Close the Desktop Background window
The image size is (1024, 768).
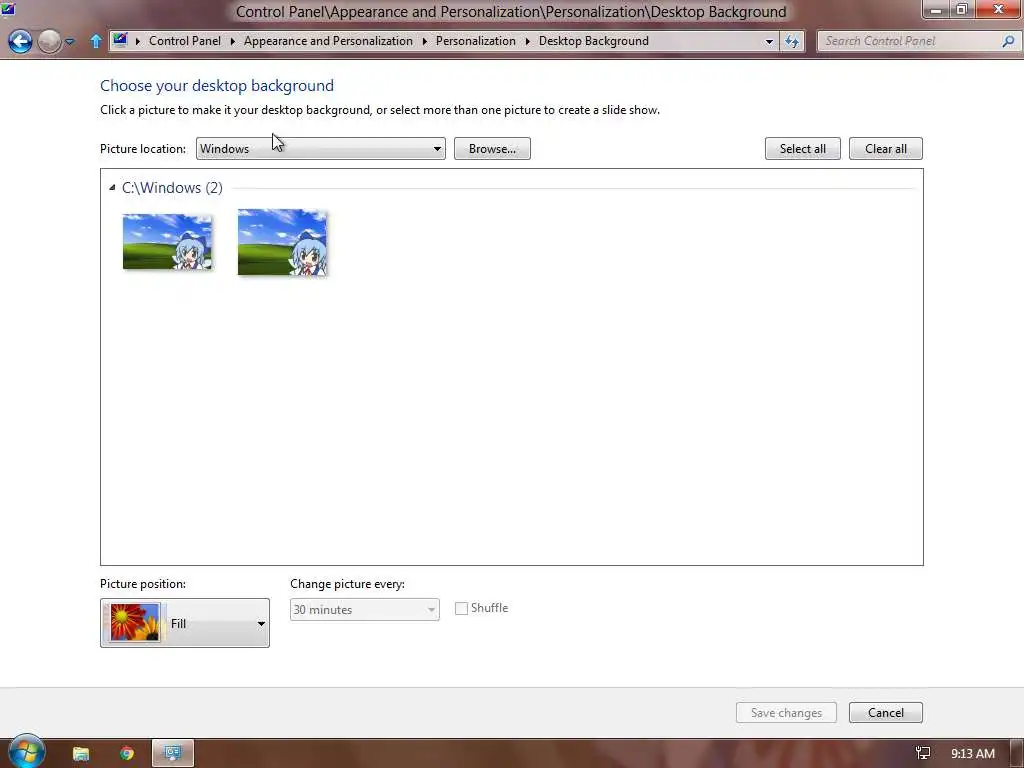pos(998,9)
